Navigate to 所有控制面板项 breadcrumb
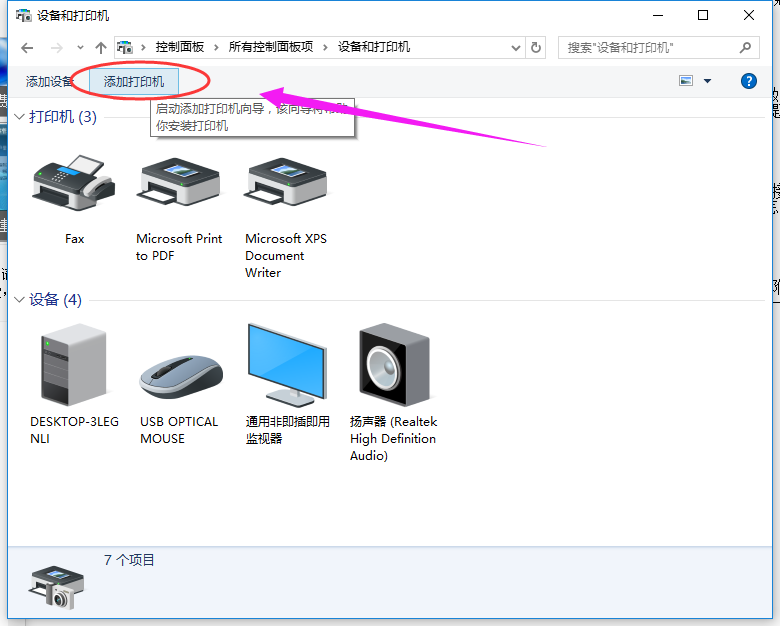780x626 pixels. pyautogui.click(x=271, y=47)
